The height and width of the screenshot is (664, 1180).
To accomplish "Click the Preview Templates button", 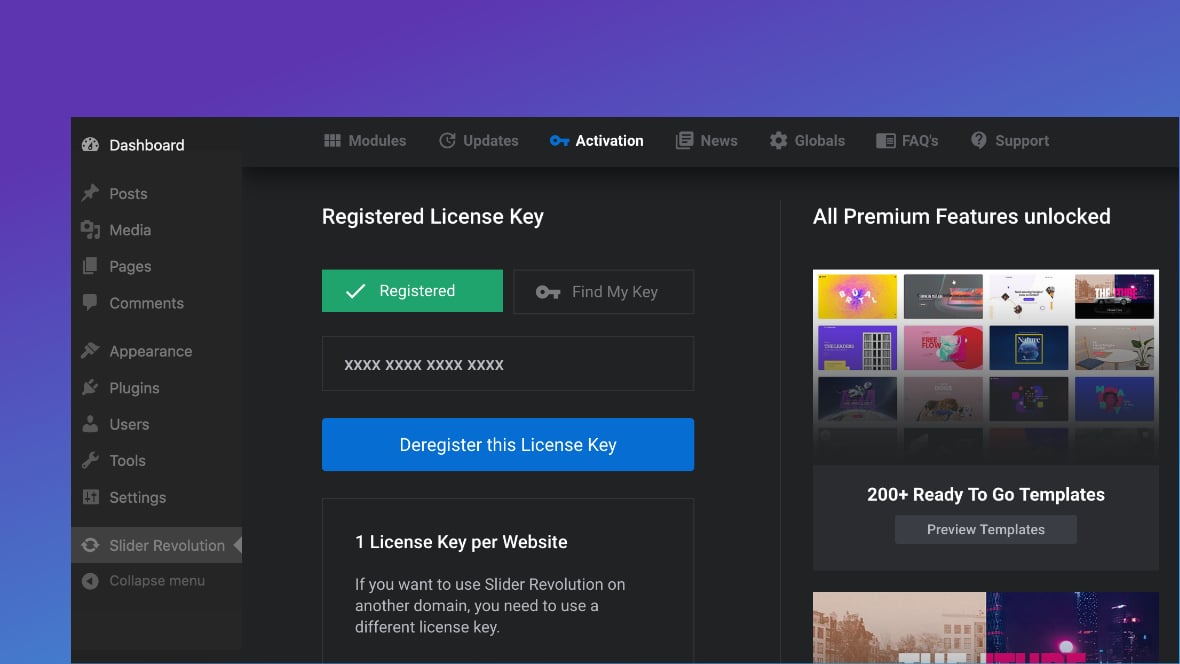I will [985, 529].
